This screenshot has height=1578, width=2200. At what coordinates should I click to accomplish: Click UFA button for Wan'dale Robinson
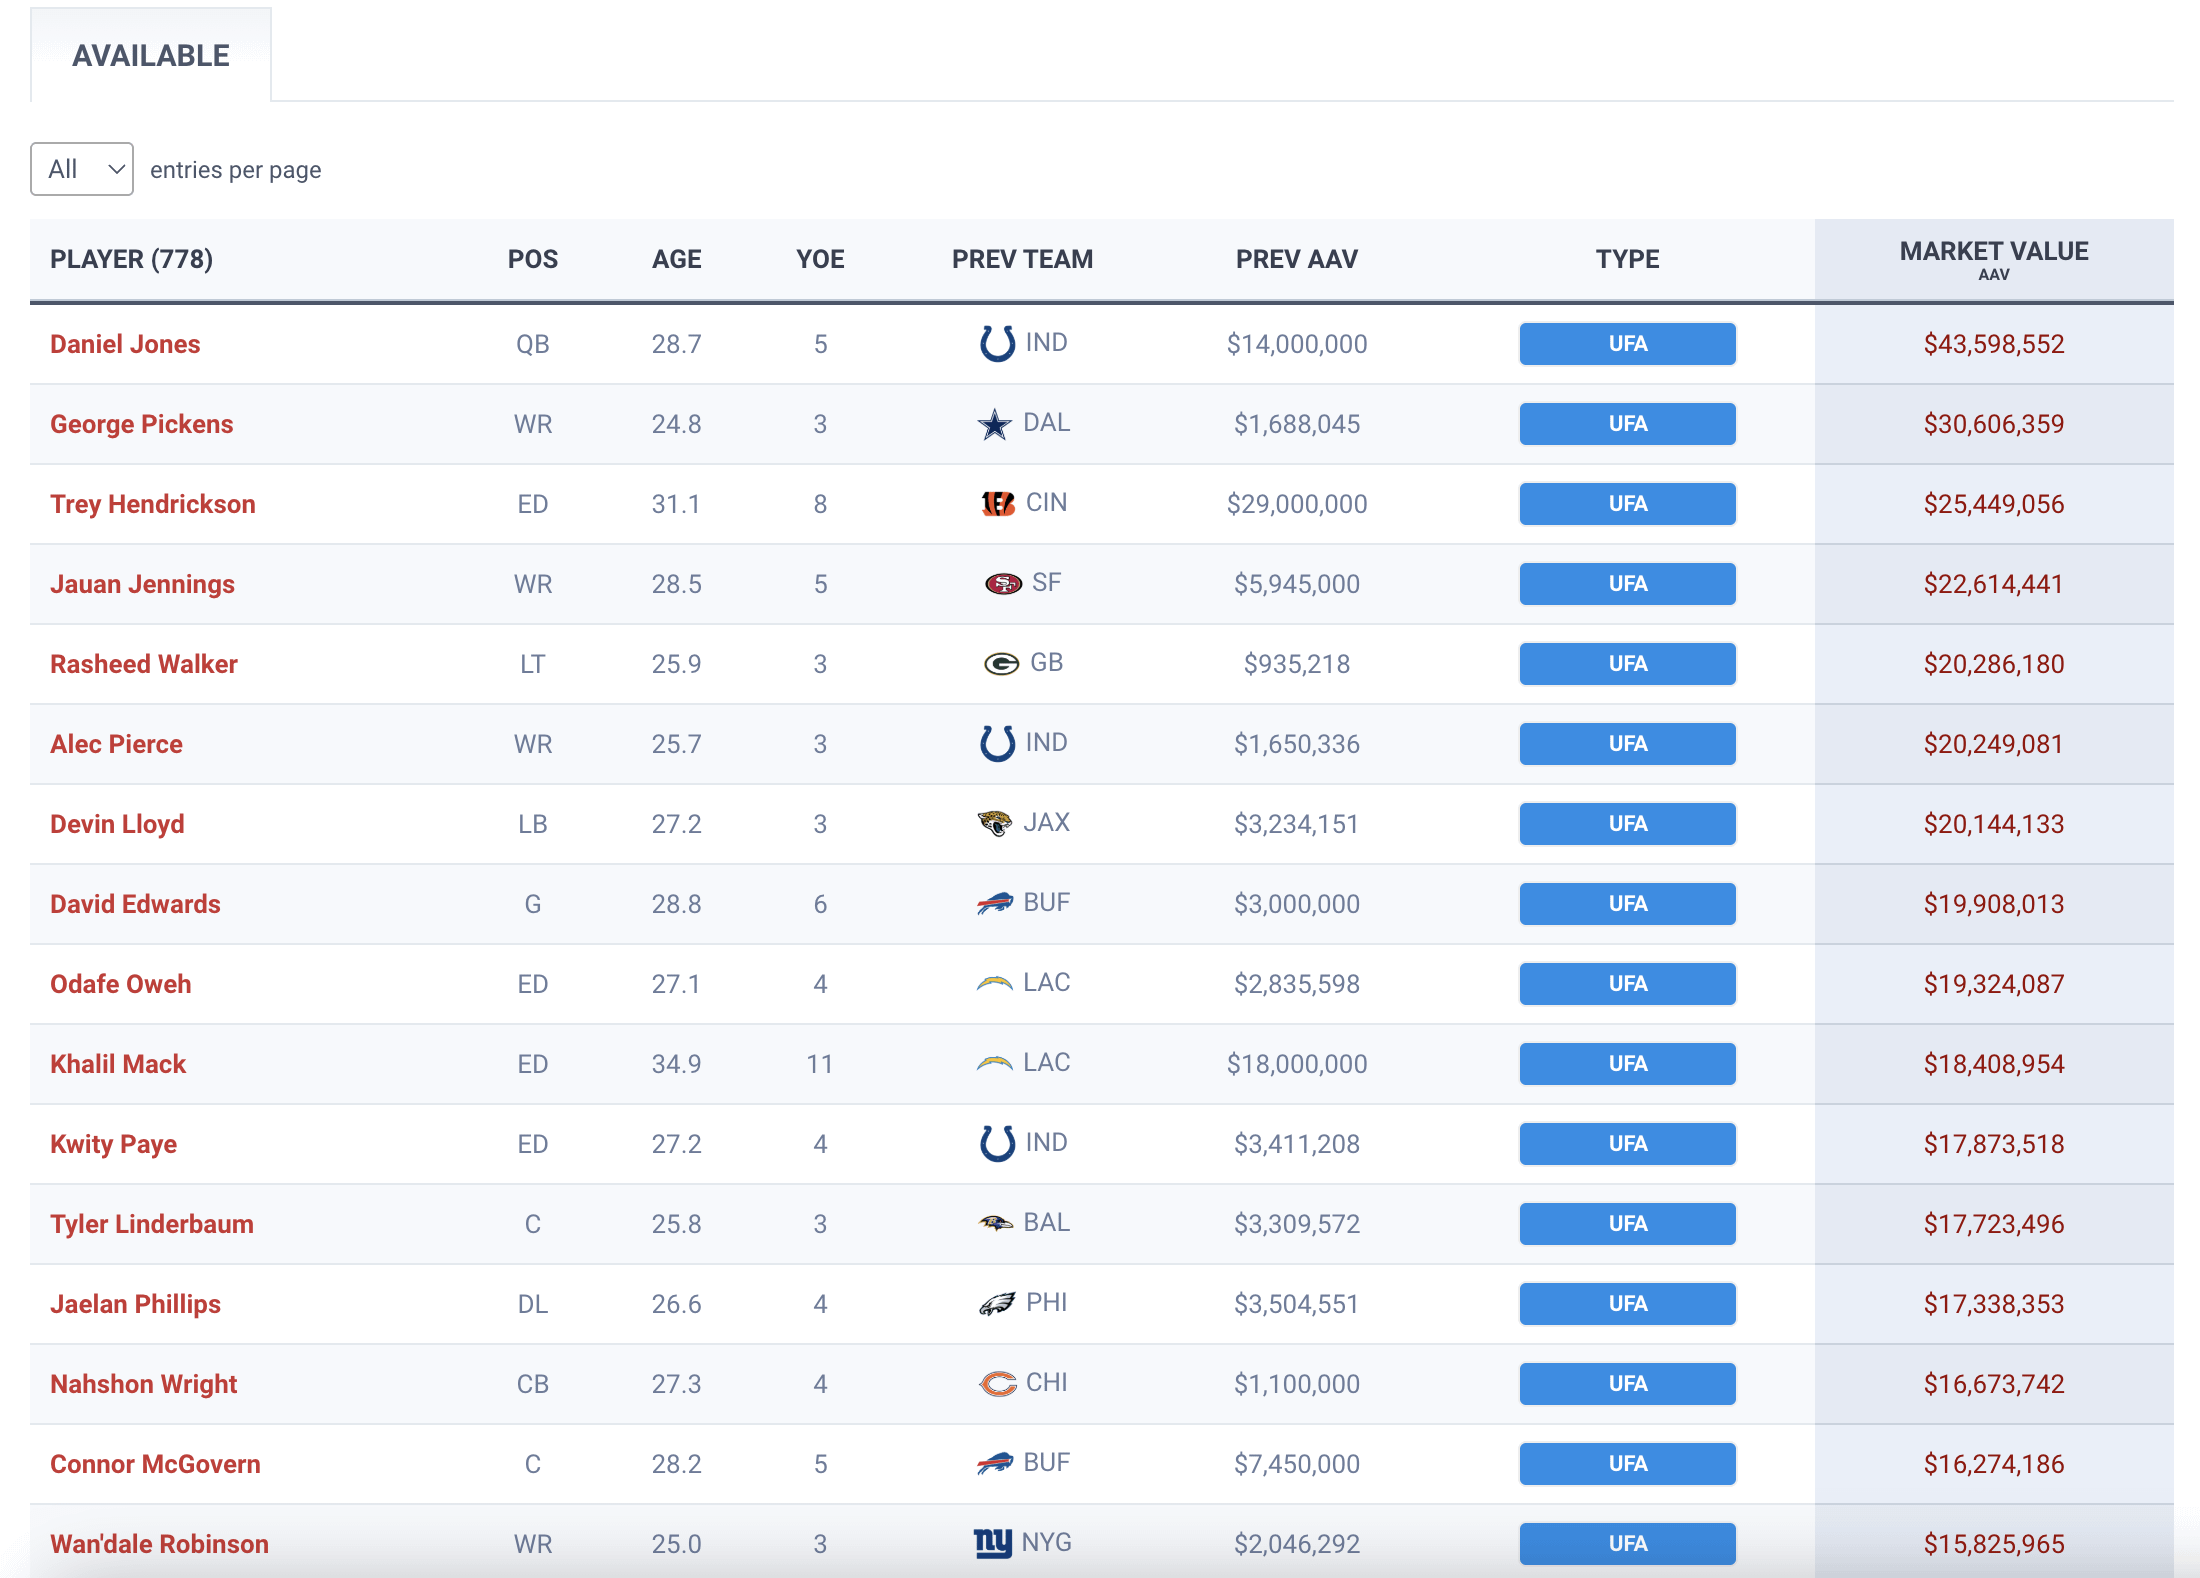(1627, 1544)
